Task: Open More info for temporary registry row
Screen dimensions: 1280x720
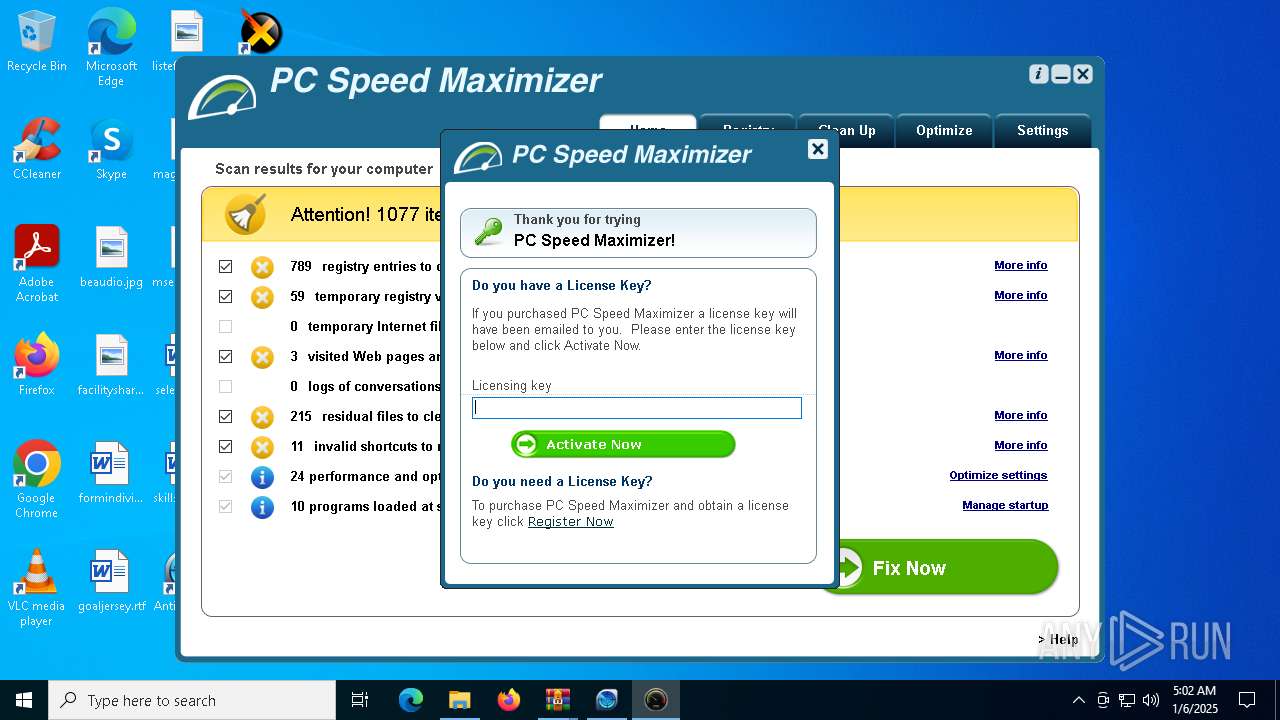Action: [x=1020, y=295]
